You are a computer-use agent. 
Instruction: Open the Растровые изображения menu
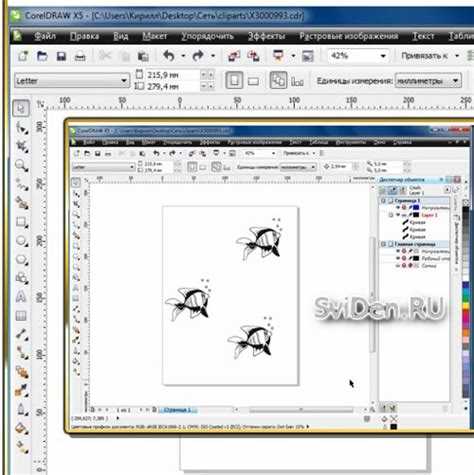coord(349,36)
